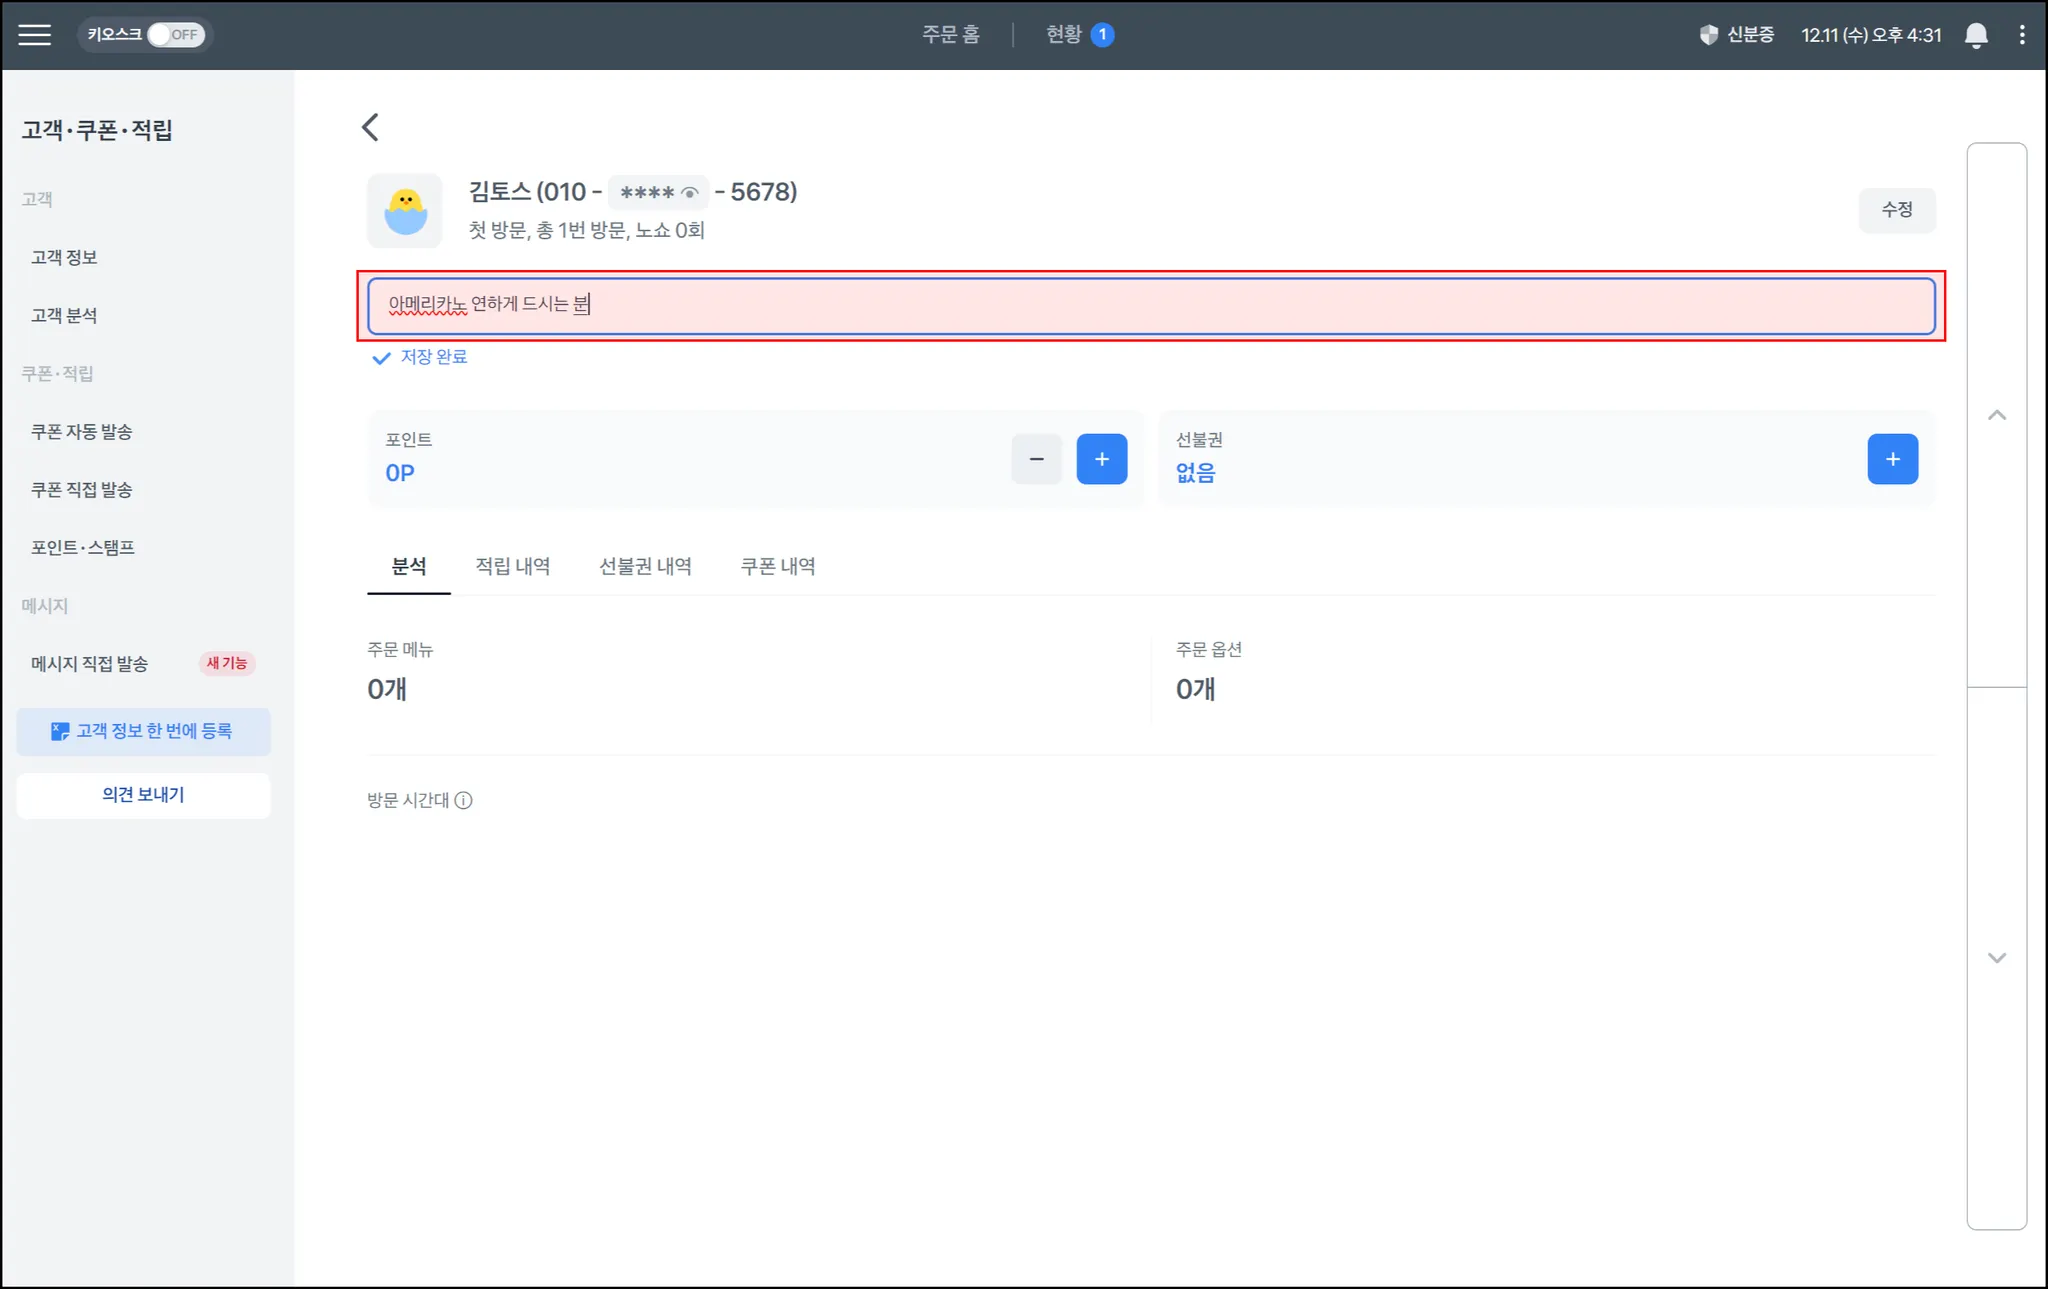This screenshot has height=1289, width=2048.
Task: Add prepaid voucher with the plus button
Action: click(1892, 459)
